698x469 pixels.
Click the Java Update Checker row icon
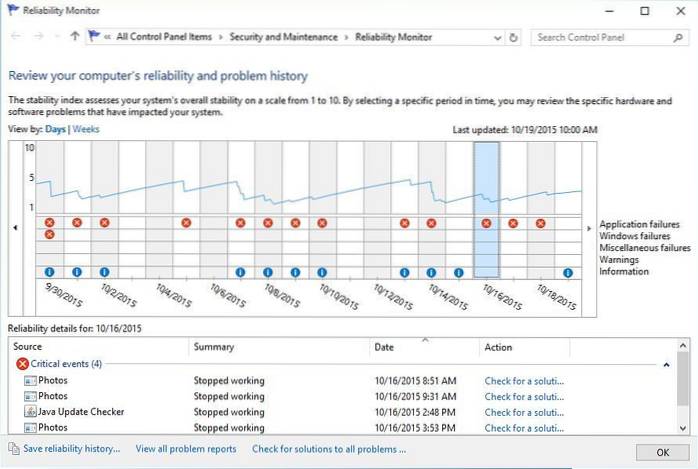pos(29,412)
